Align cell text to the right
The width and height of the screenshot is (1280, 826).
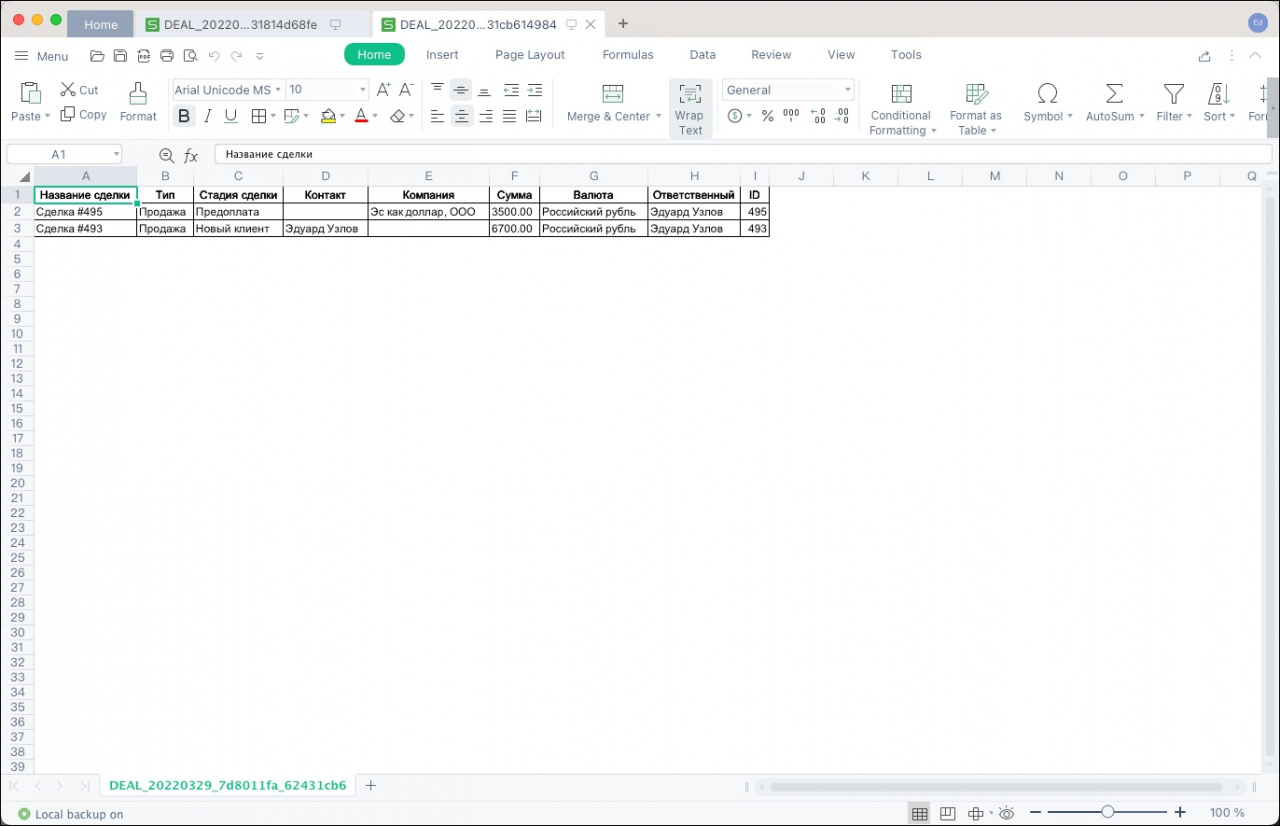click(x=485, y=116)
